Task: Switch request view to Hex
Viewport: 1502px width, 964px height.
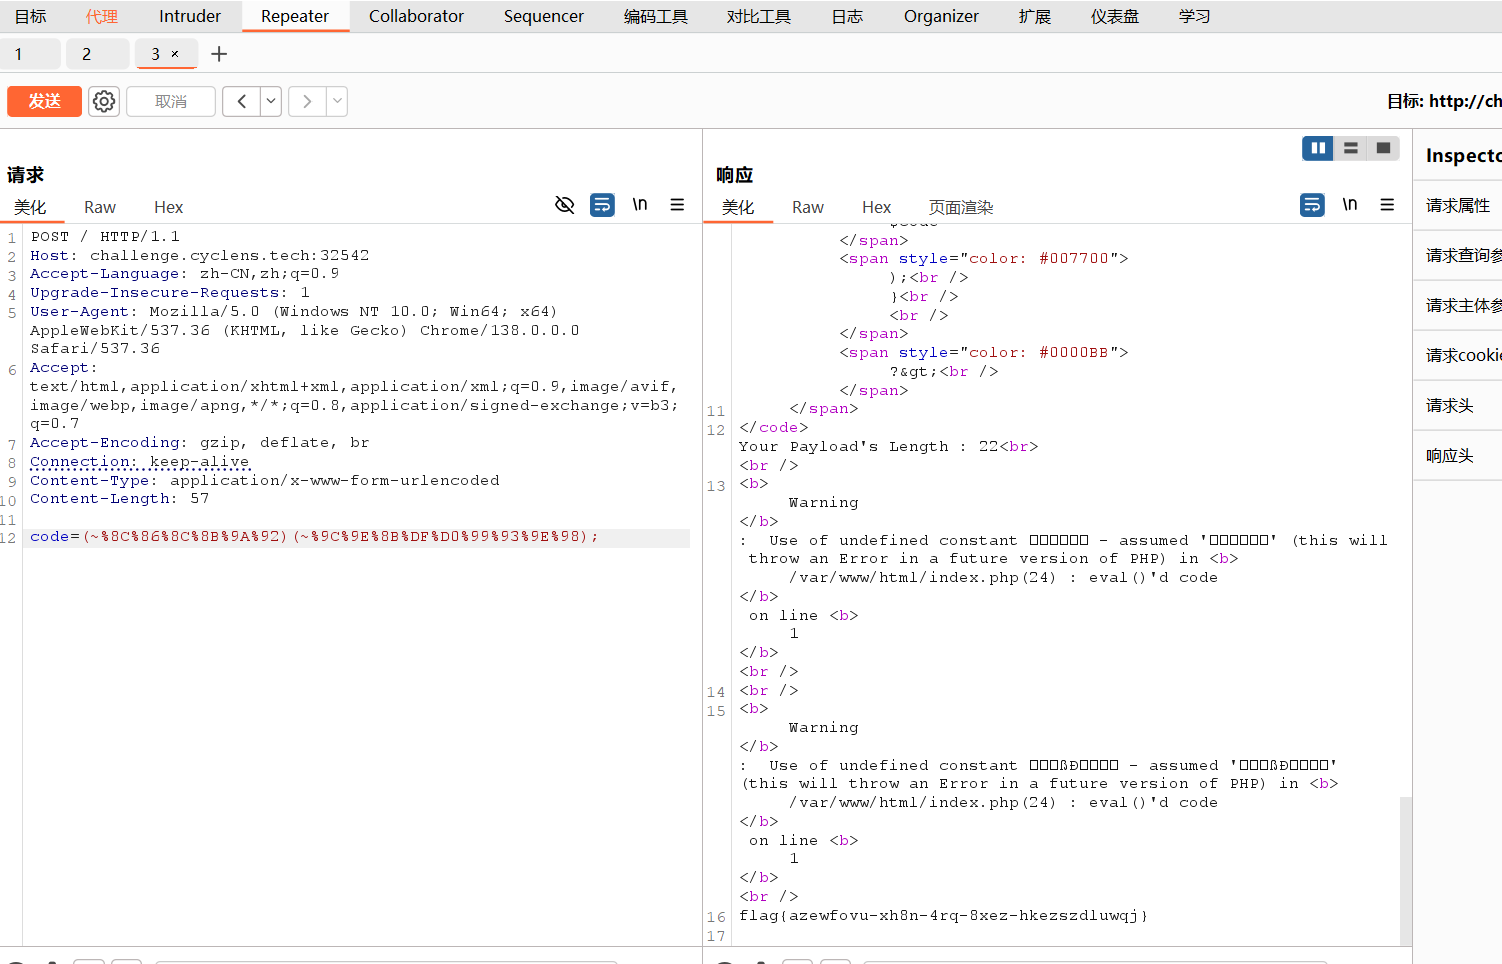Action: tap(168, 207)
